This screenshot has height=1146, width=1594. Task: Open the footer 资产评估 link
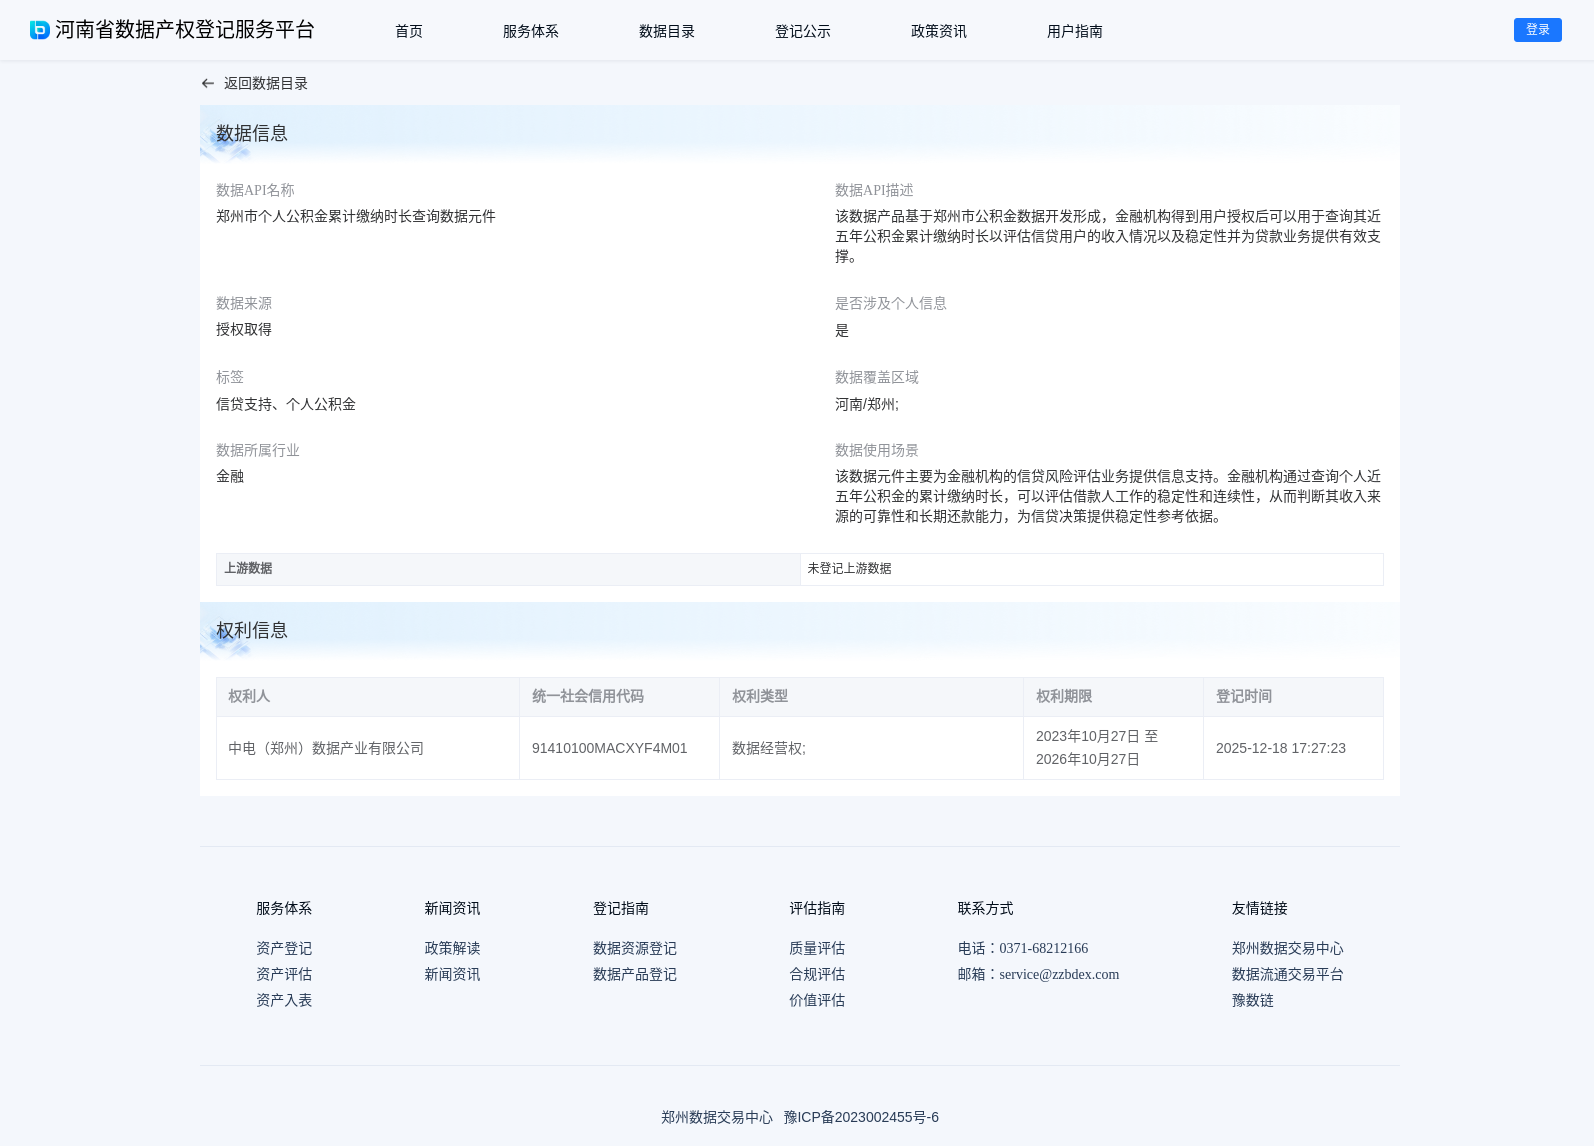click(x=284, y=974)
